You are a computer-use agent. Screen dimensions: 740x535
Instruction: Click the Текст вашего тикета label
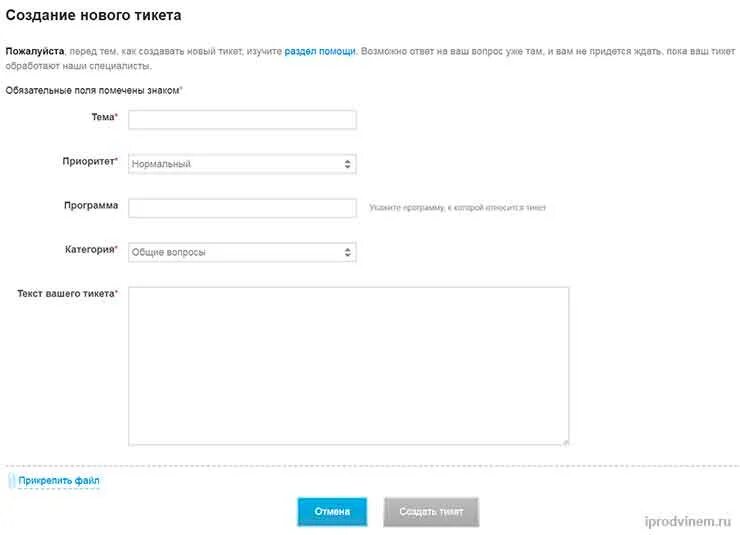[x=66, y=294]
